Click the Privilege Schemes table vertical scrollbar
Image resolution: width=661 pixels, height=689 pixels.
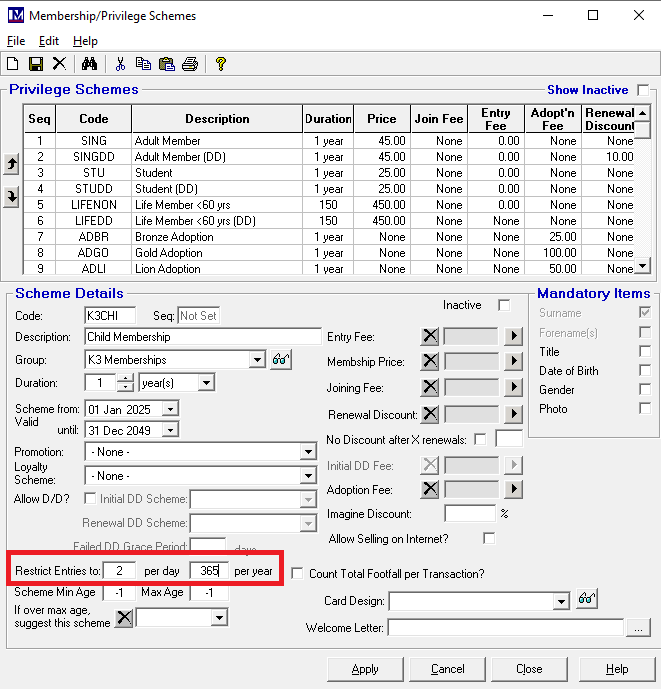(643, 190)
